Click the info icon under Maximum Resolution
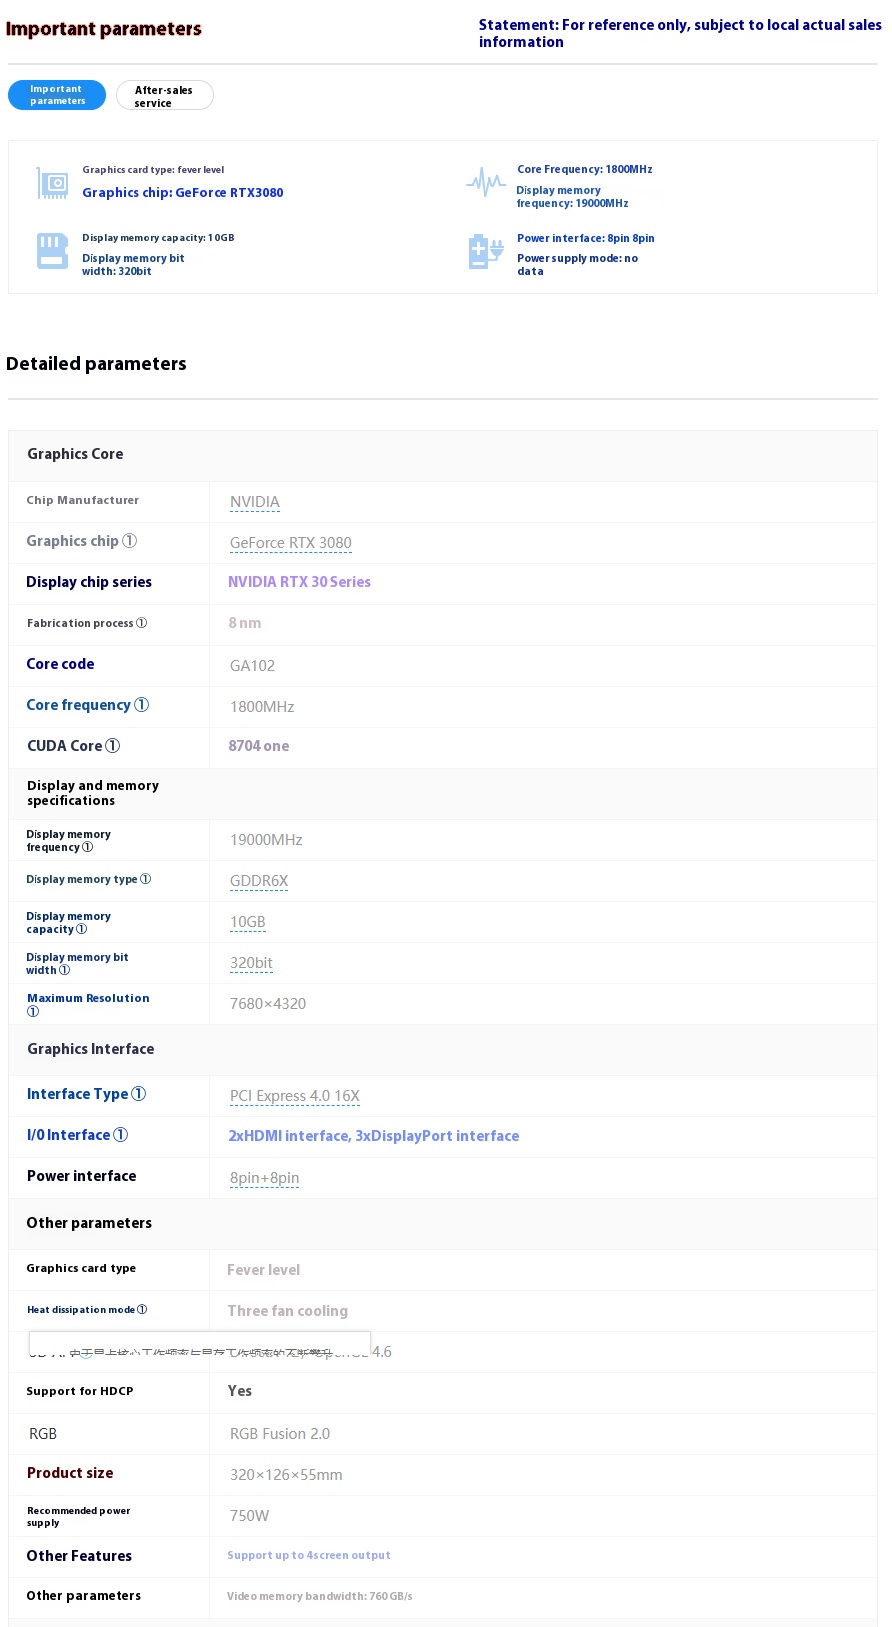The height and width of the screenshot is (1627, 892). [33, 1011]
